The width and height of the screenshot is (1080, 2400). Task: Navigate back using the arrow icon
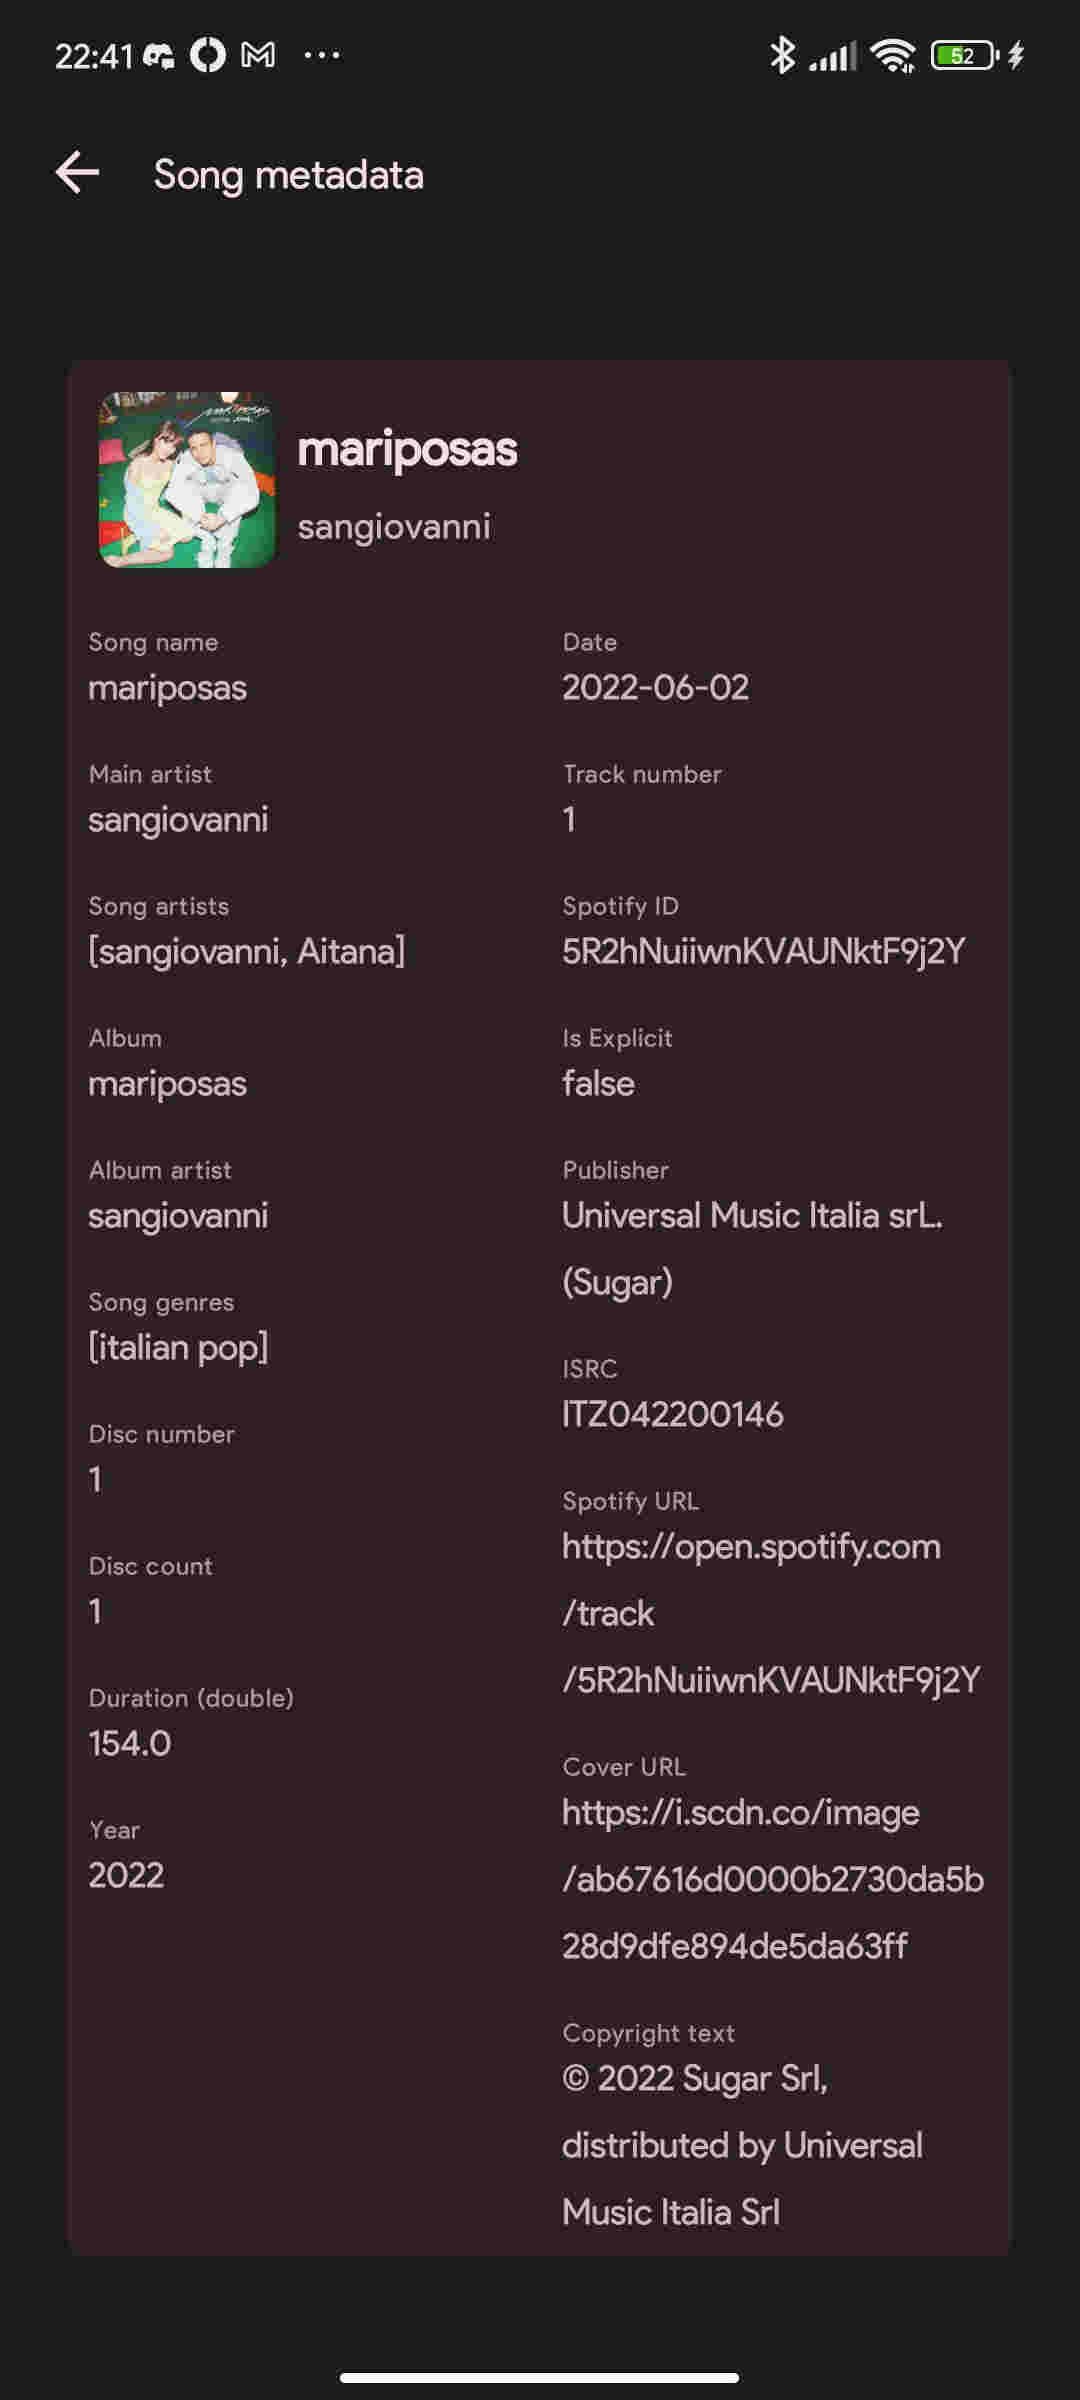point(76,174)
